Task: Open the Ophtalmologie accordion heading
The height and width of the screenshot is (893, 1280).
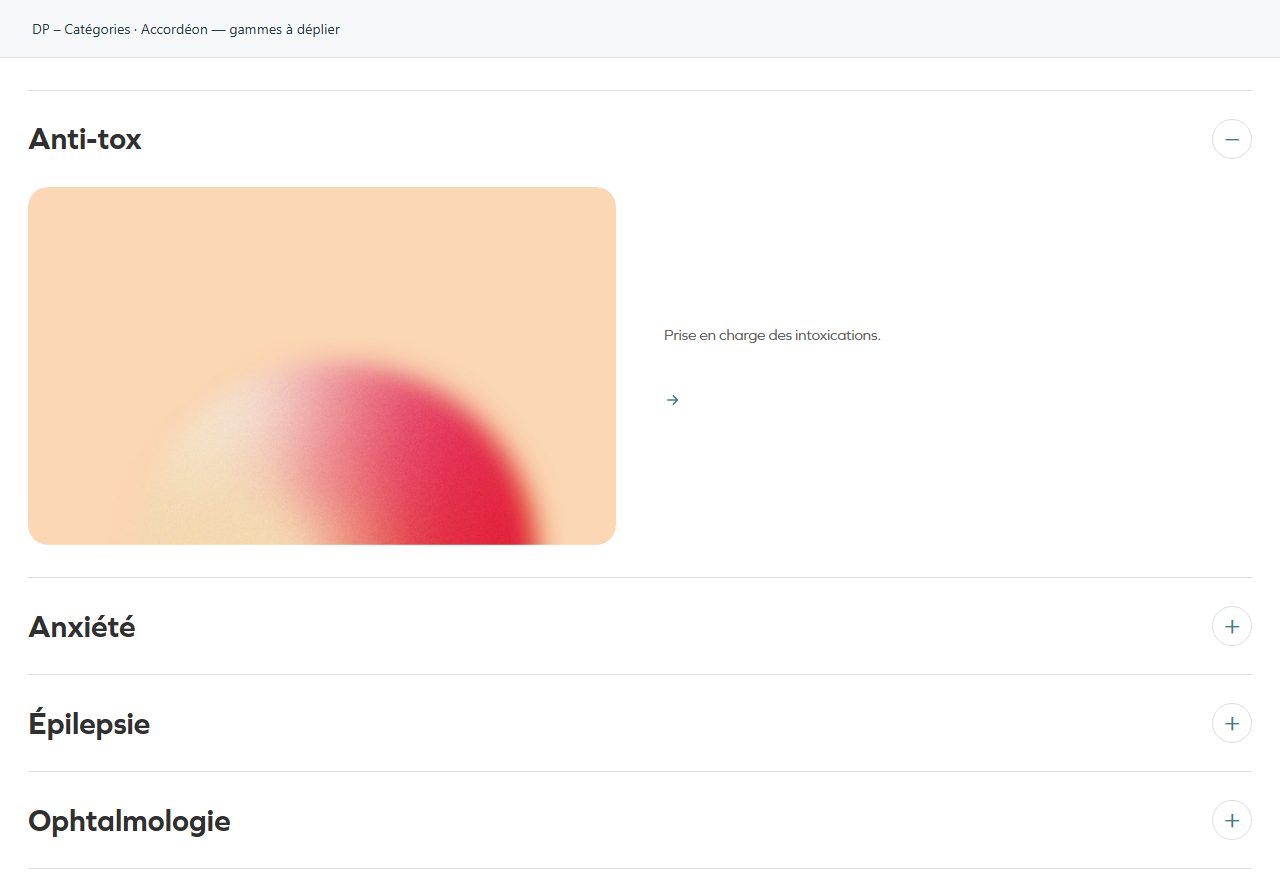Action: (129, 821)
